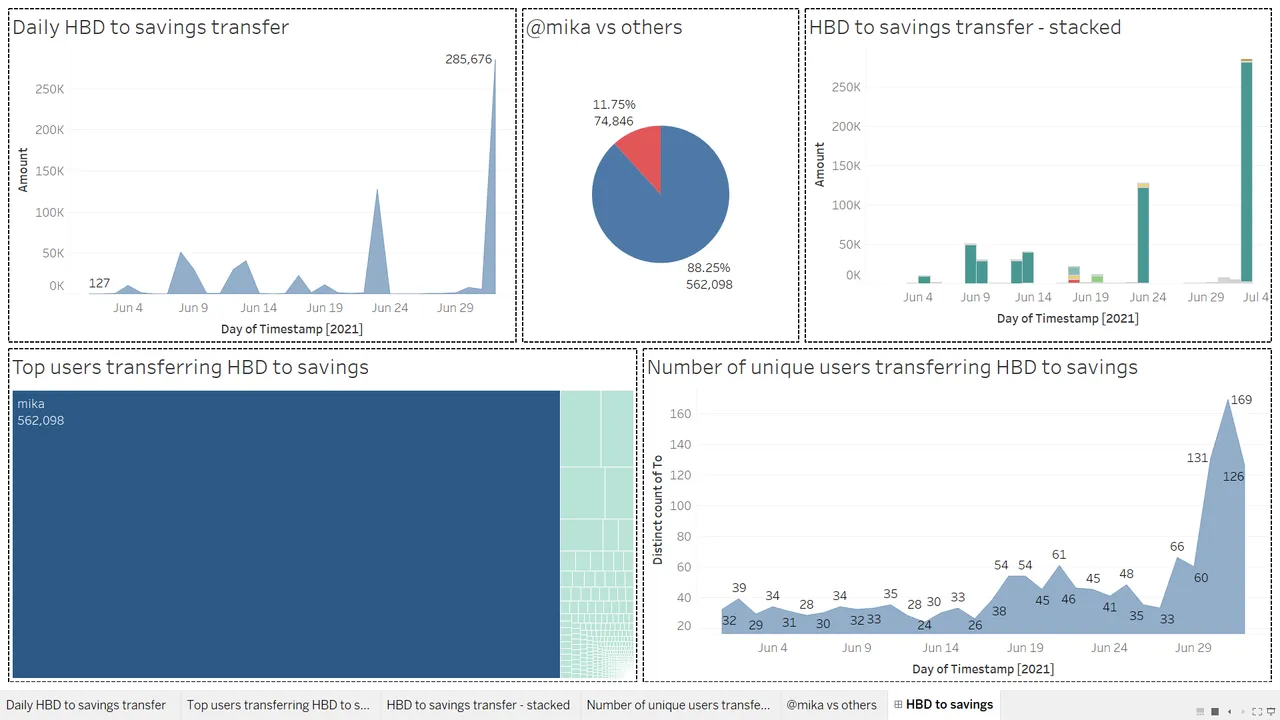Click the 127 data label
Viewport: 1280px width, 720px height.
pos(99,283)
